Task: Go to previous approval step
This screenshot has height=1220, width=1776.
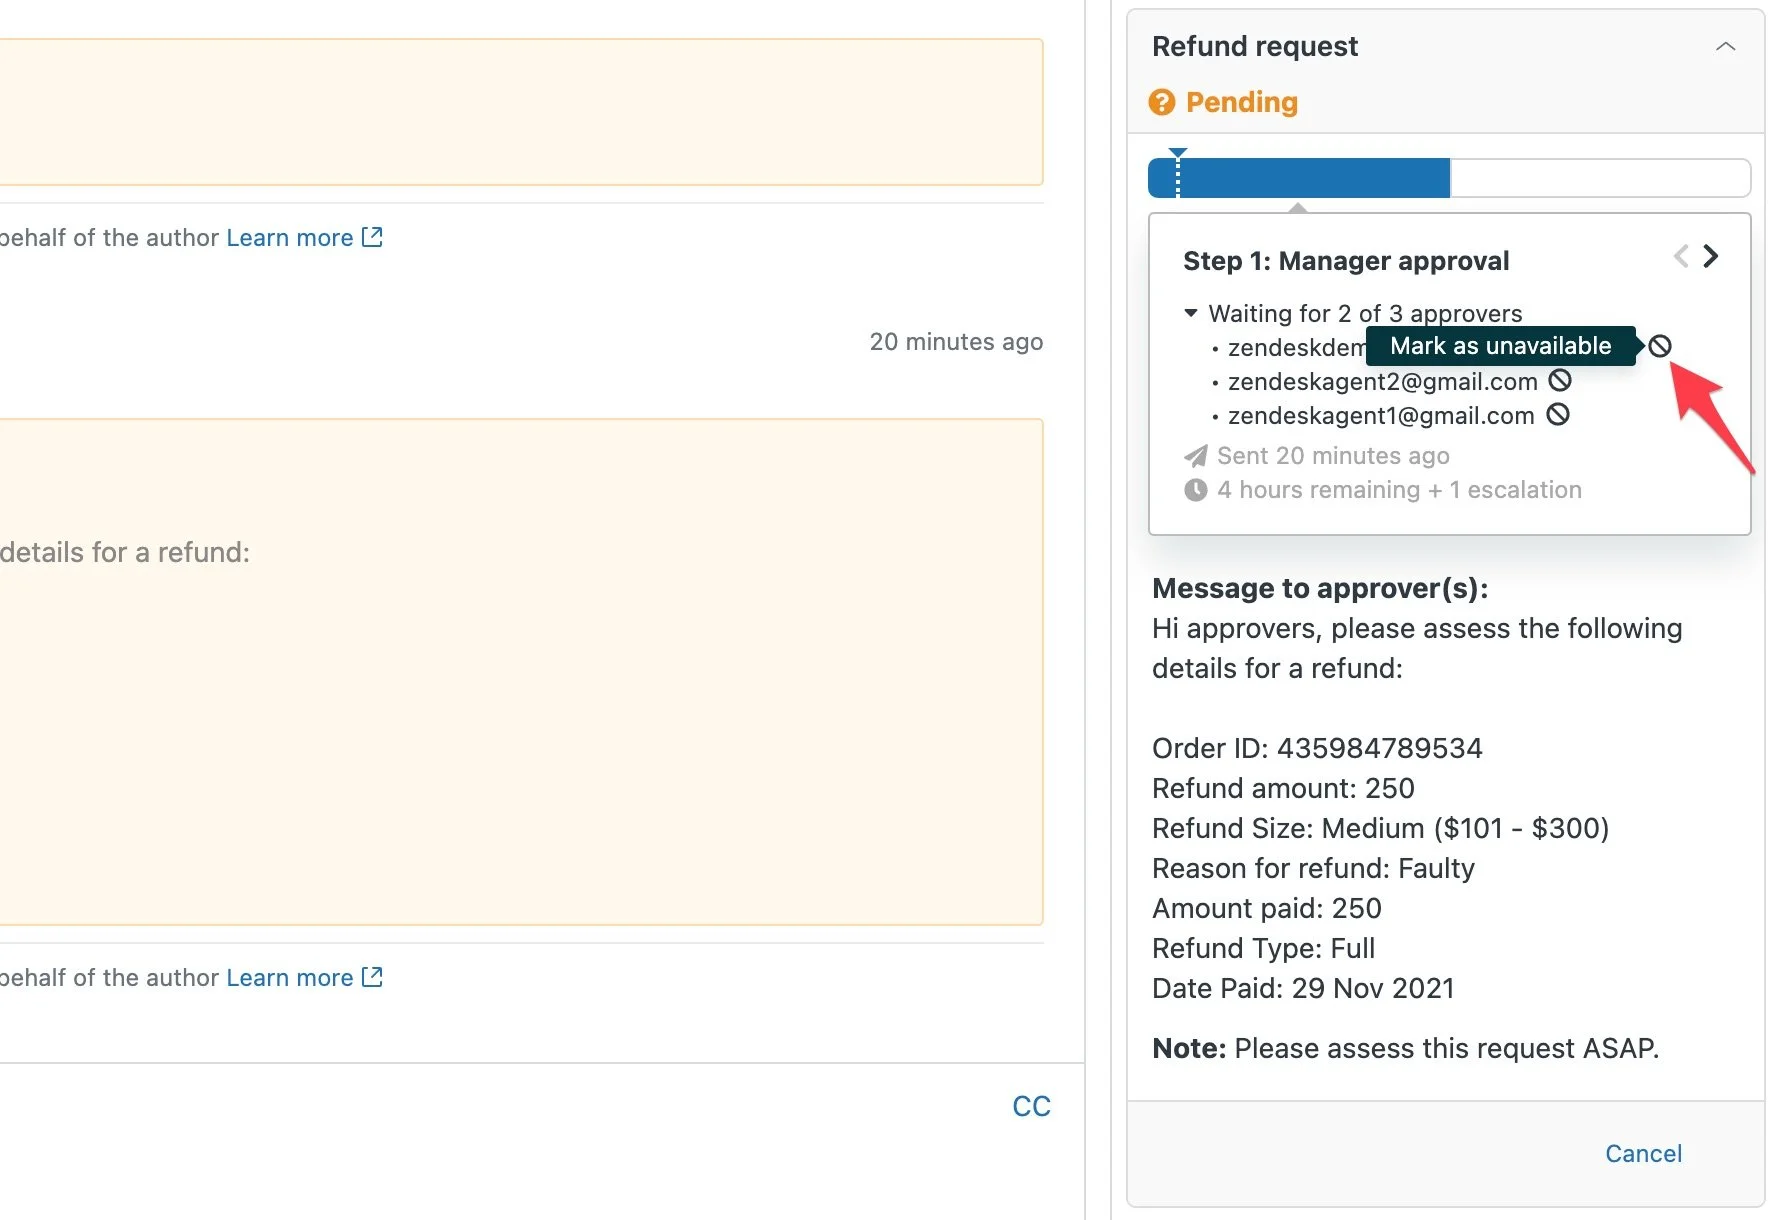Action: pyautogui.click(x=1681, y=256)
